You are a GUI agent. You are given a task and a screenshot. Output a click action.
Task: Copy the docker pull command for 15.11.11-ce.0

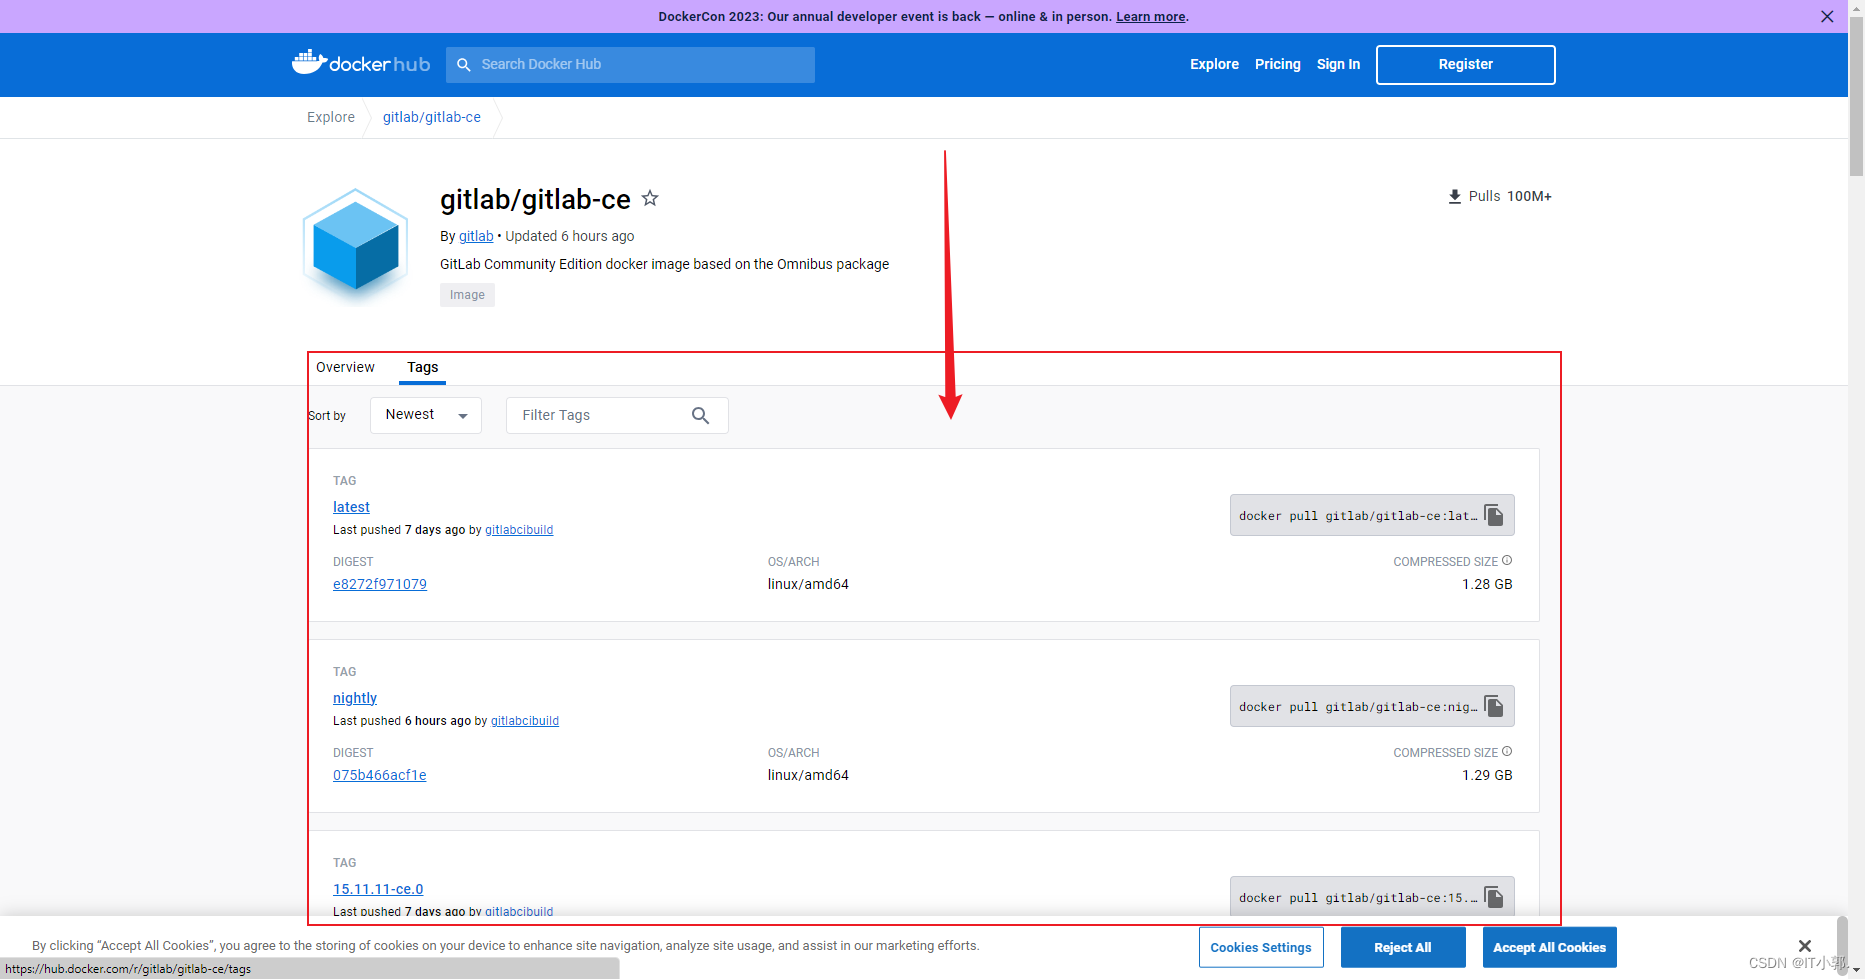[1494, 897]
